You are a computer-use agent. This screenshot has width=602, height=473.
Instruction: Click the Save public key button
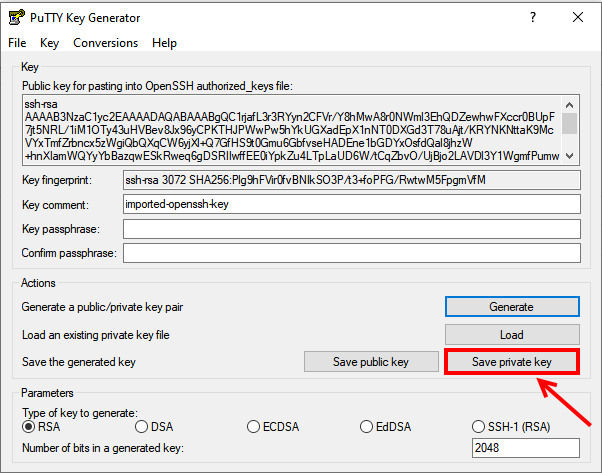point(371,361)
